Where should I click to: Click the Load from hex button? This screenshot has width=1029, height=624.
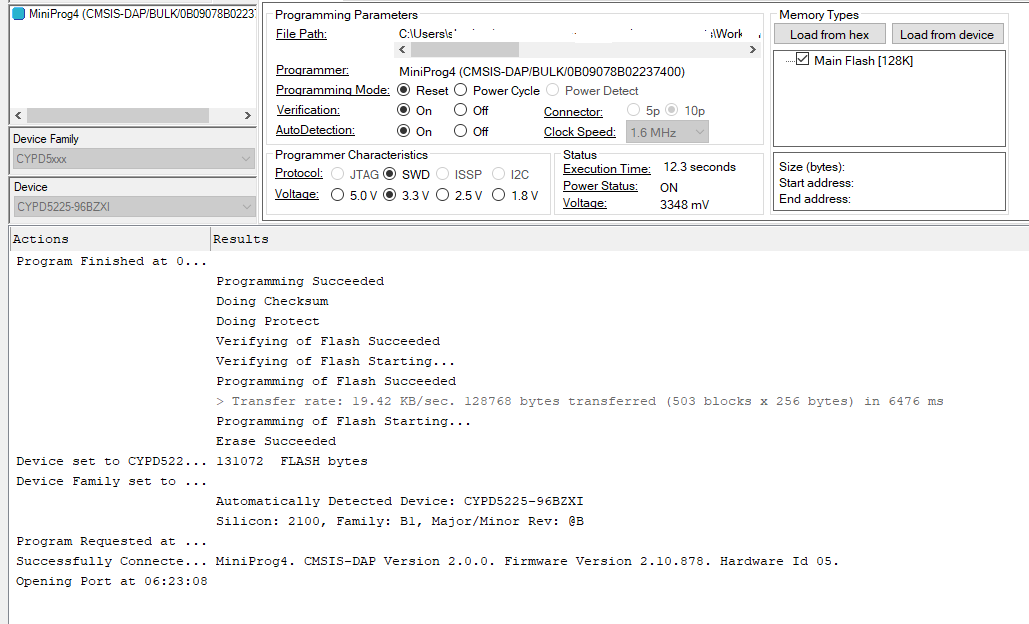(828, 33)
